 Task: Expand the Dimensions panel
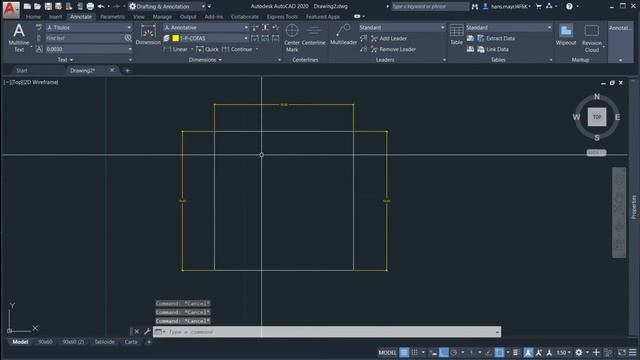click(x=205, y=60)
